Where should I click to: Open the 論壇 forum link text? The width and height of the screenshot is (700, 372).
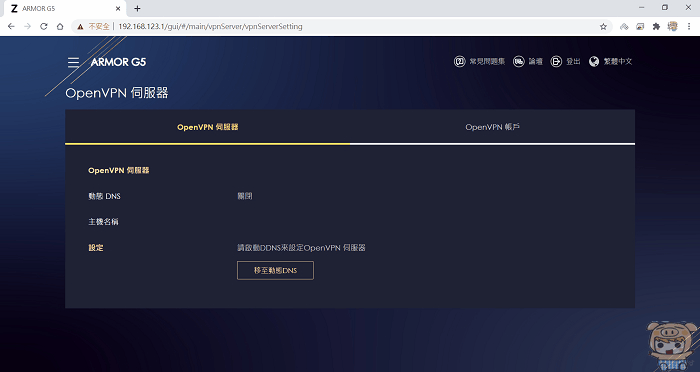pos(536,62)
